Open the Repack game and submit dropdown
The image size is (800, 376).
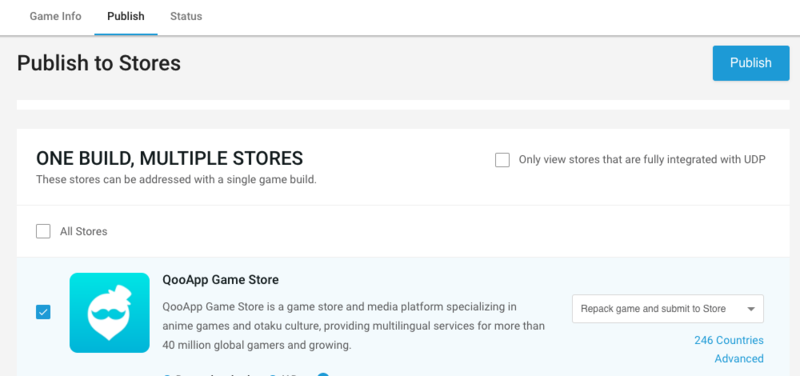click(668, 309)
